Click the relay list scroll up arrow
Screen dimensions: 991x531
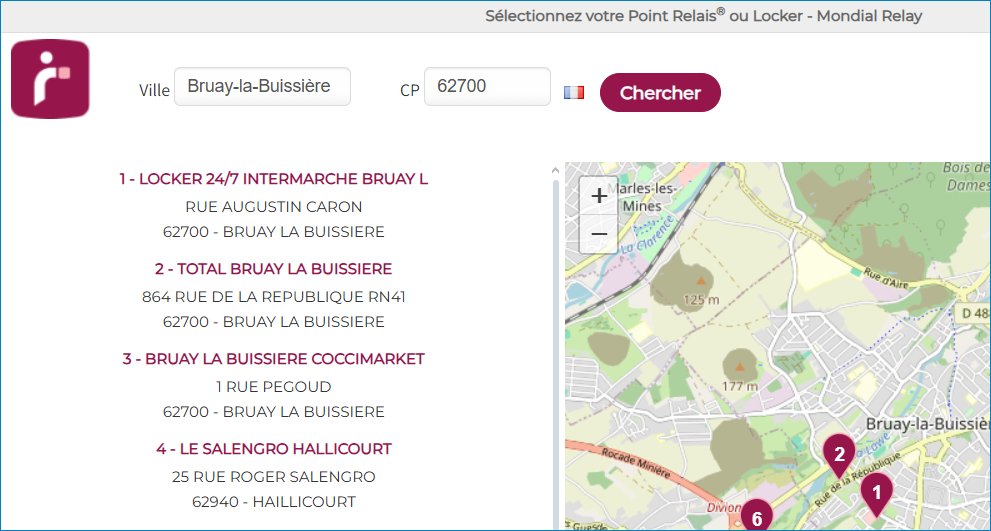pos(556,171)
